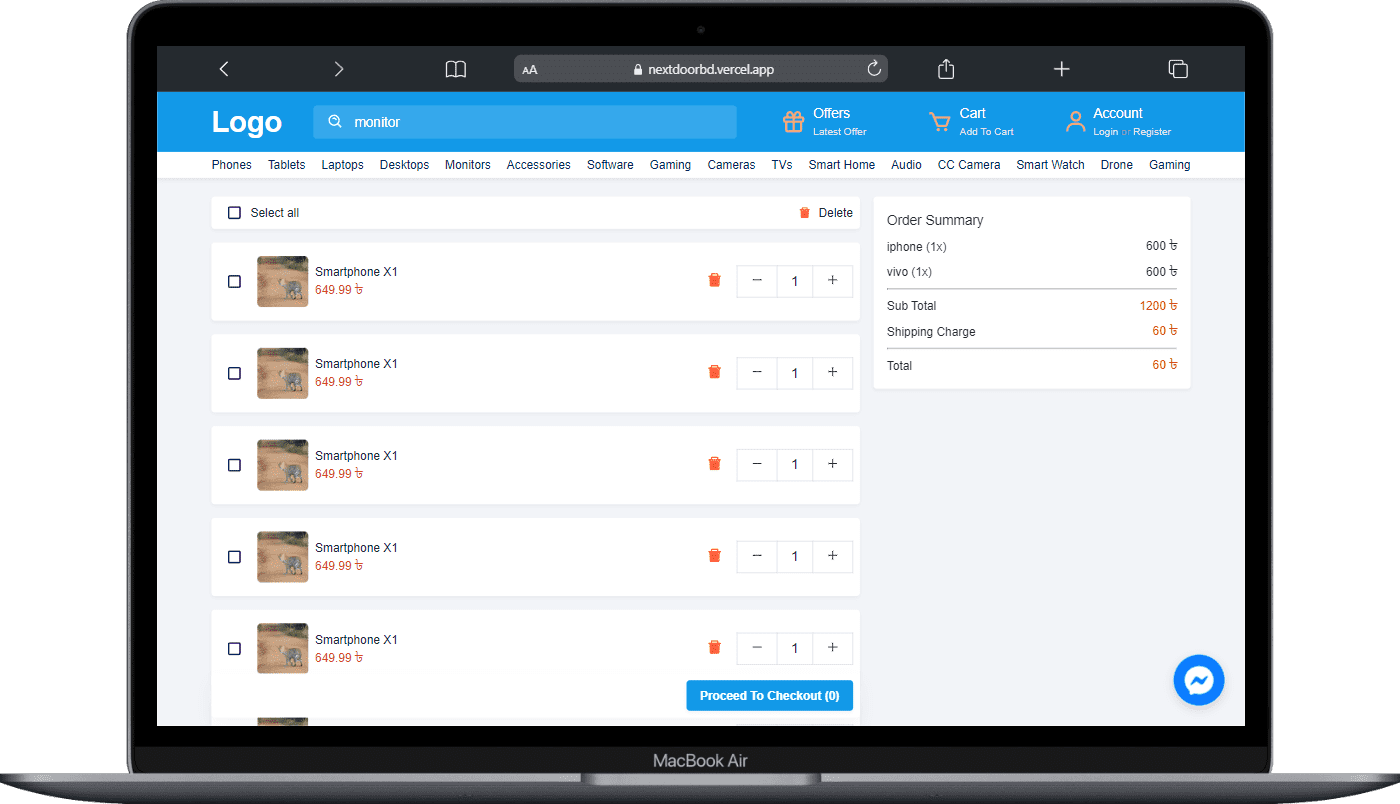
Task: Open the Desktops category
Action: pyautogui.click(x=404, y=165)
